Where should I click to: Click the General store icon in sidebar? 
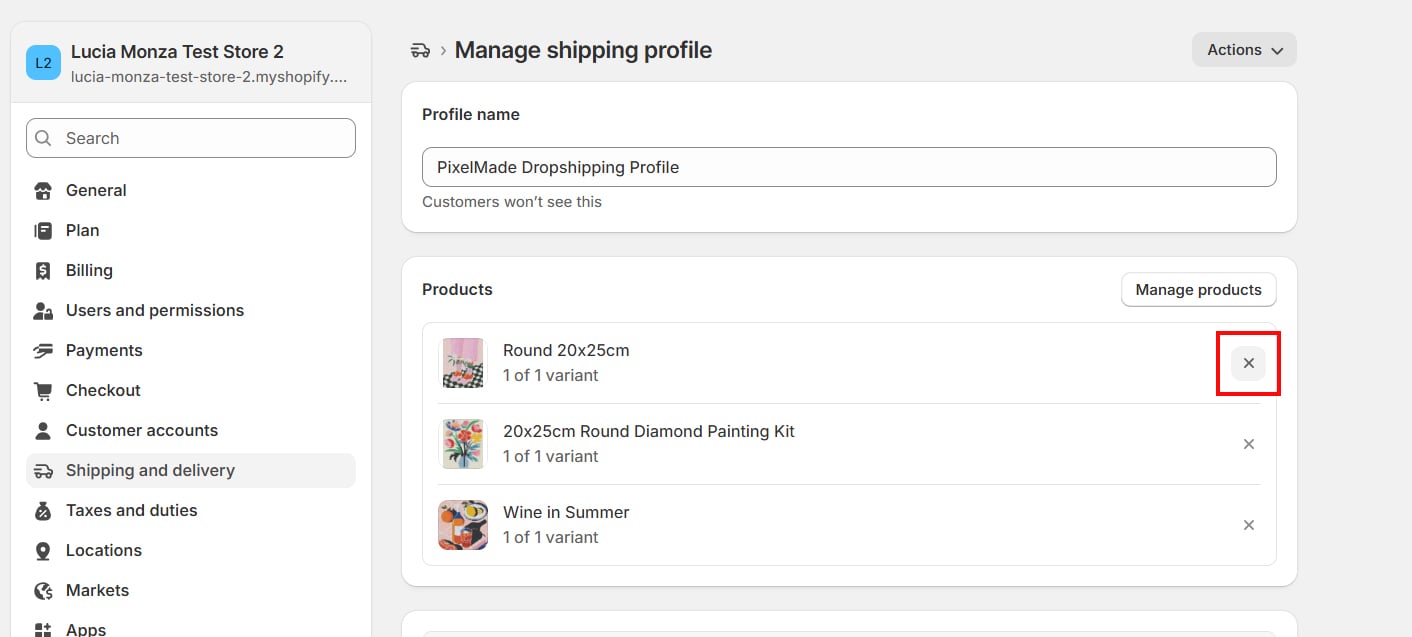43,190
